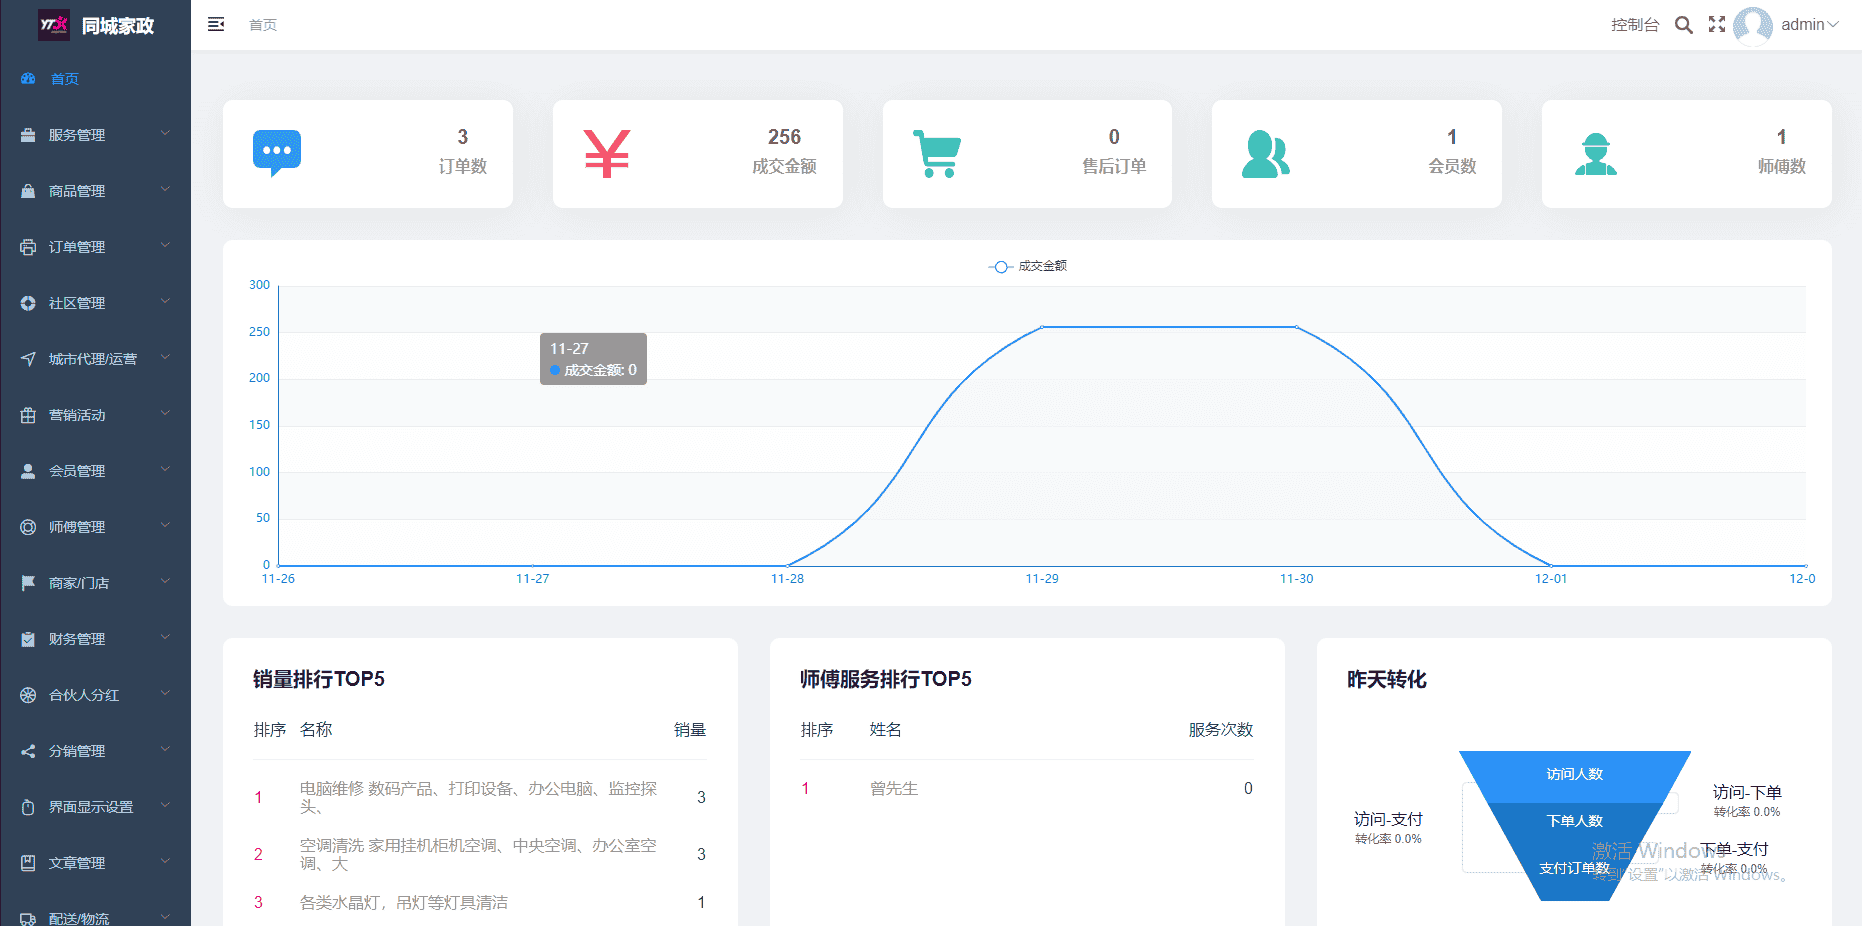Toggle fullscreen mode icon
Screen dimensions: 1862x926
(x=1717, y=24)
